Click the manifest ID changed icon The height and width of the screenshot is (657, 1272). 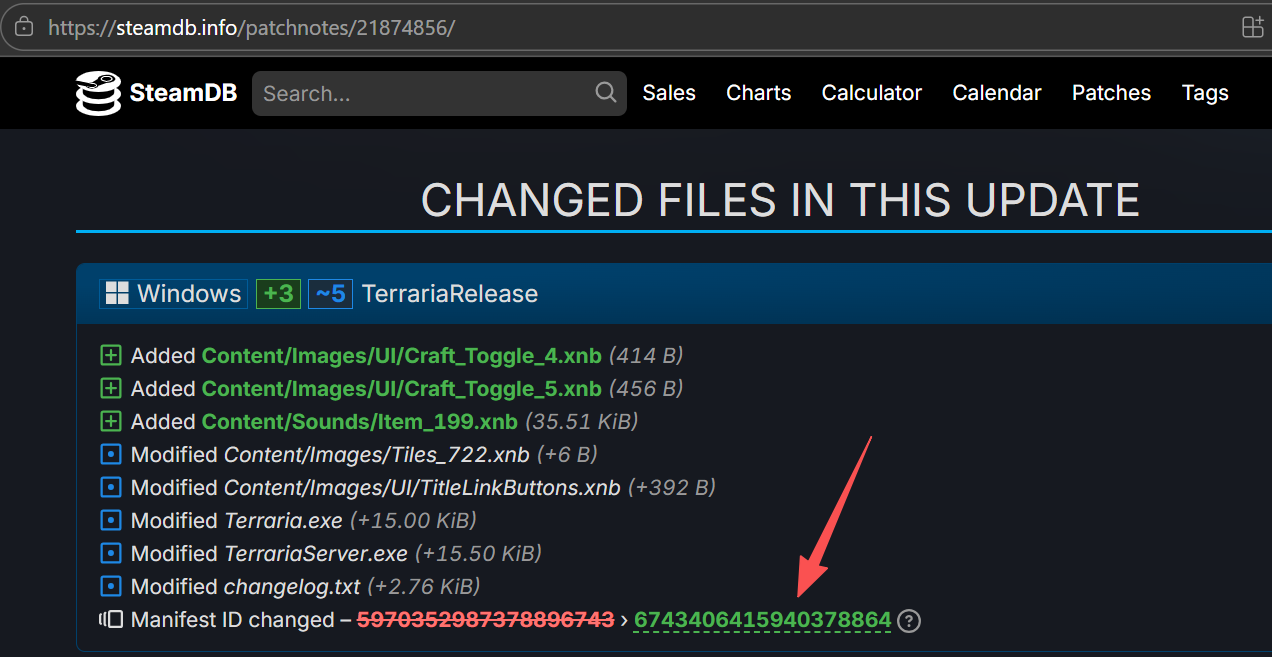pyautogui.click(x=111, y=620)
